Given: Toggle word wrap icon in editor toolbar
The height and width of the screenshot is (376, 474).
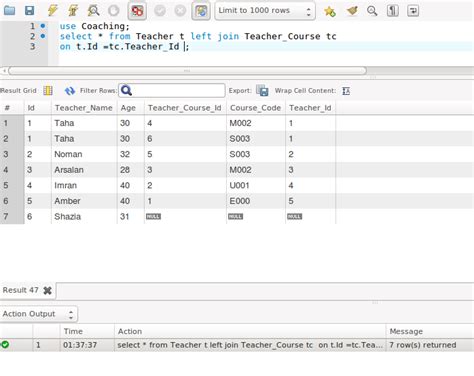Looking at the screenshot, I should pyautogui.click(x=413, y=11).
